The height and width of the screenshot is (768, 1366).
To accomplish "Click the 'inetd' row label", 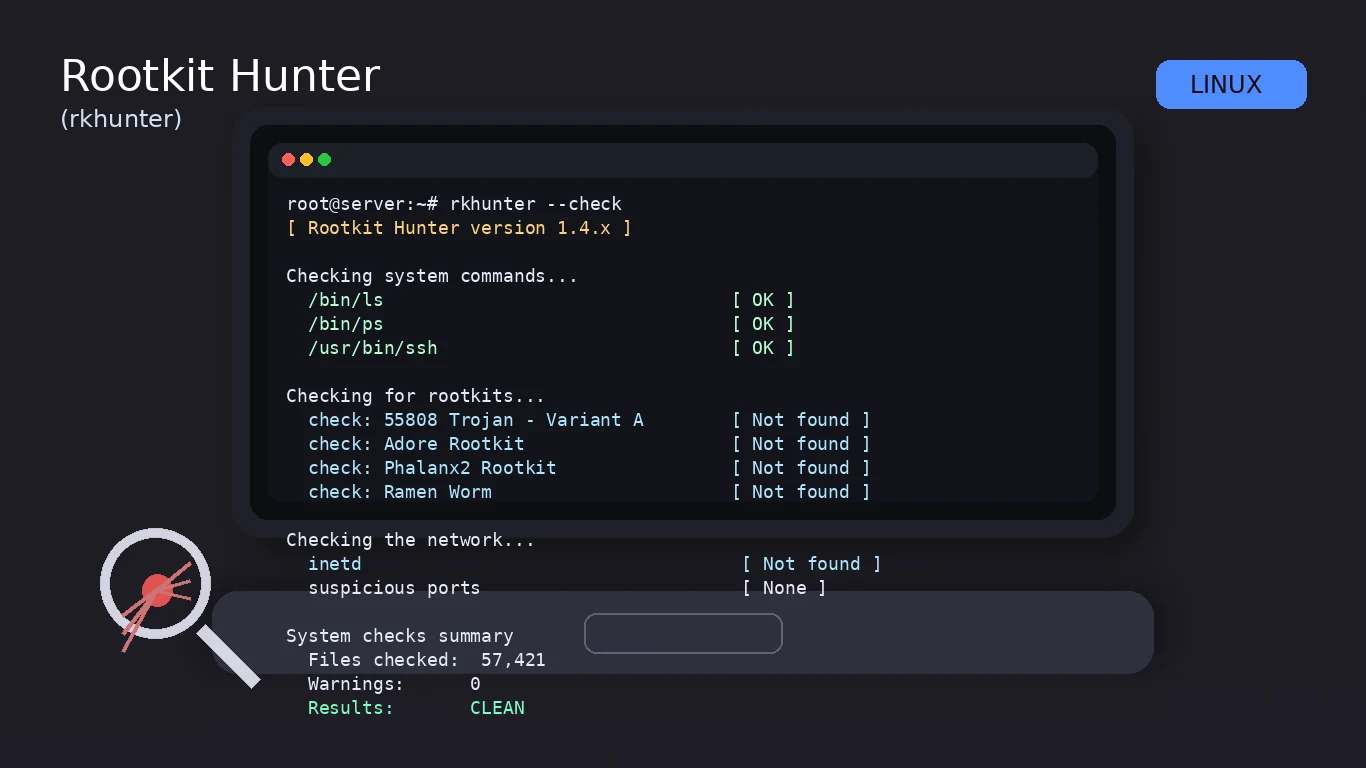I will tap(335, 564).
